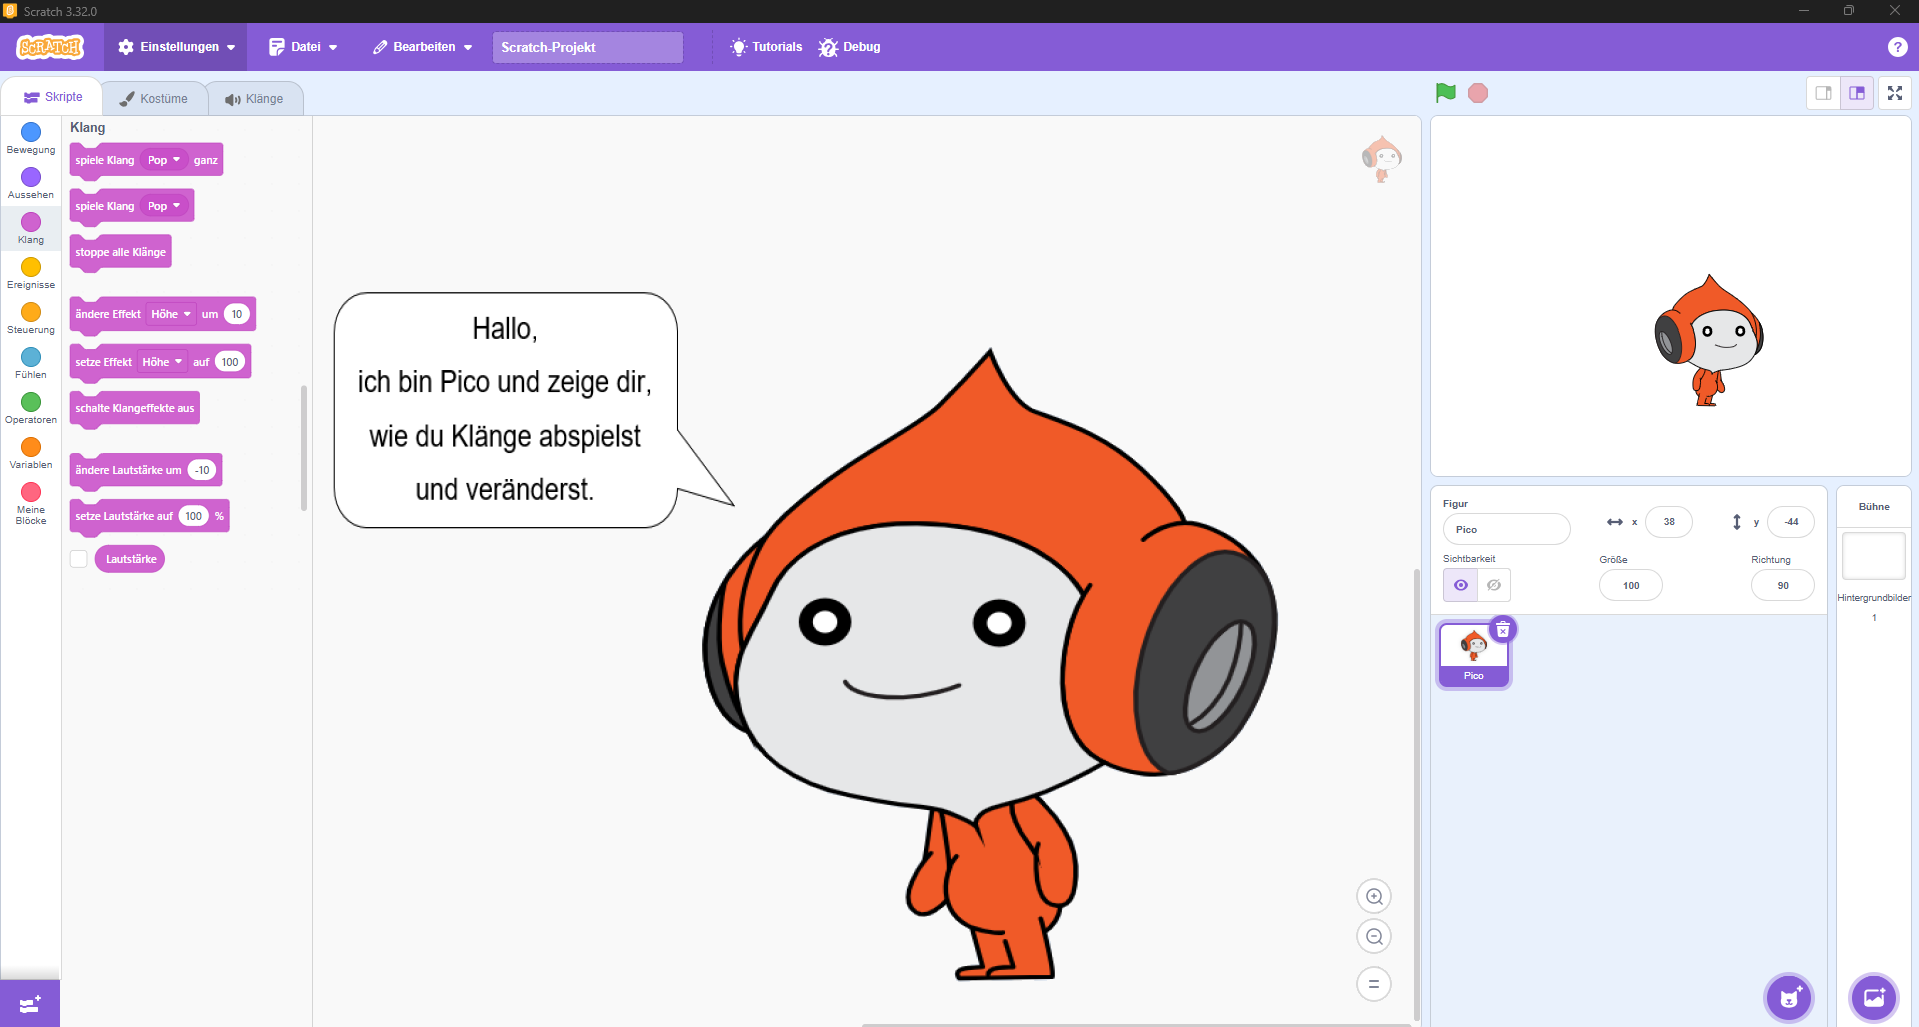Click the 'schalte Klangeffekte aus' block
Screen dimensions: 1919x1027
pos(134,408)
